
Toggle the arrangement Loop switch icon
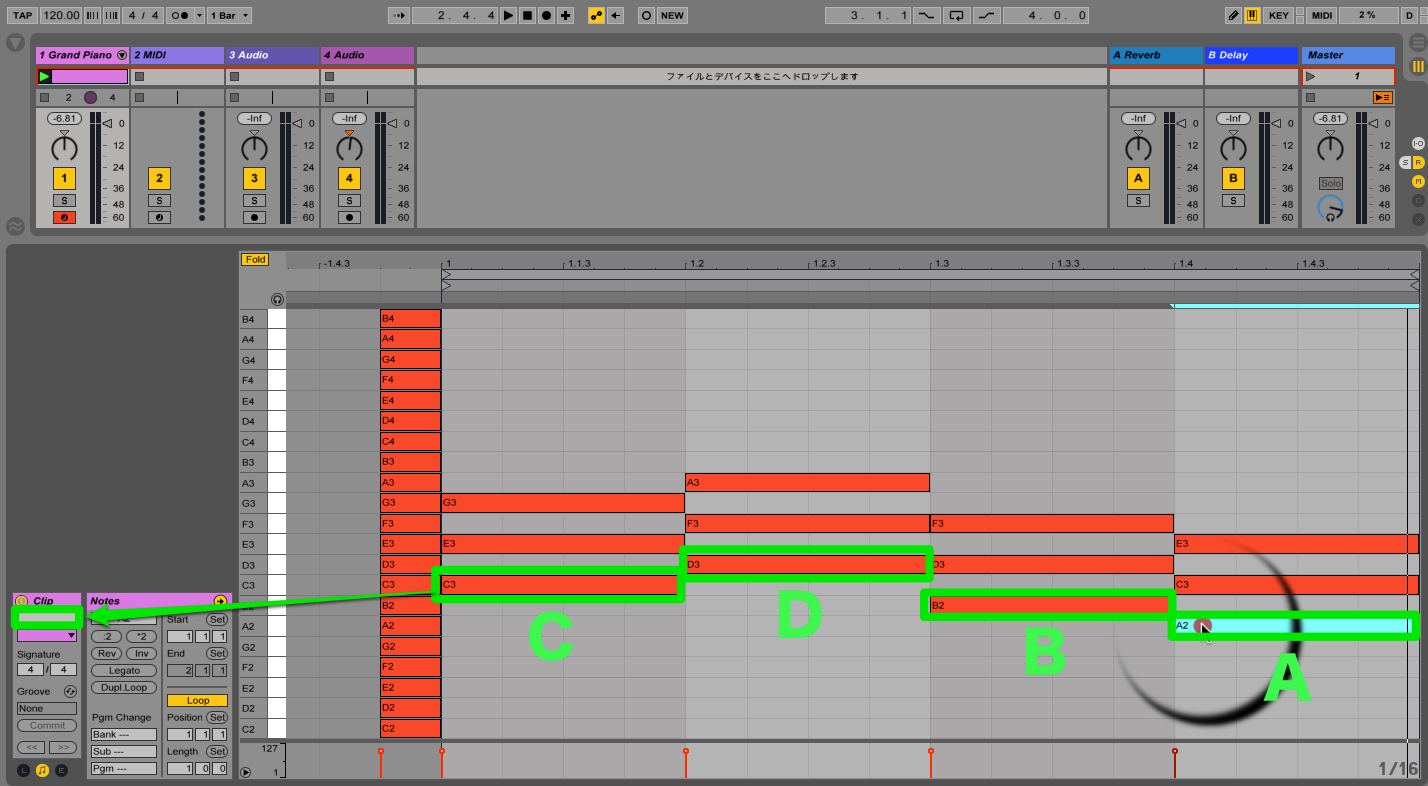click(958, 16)
